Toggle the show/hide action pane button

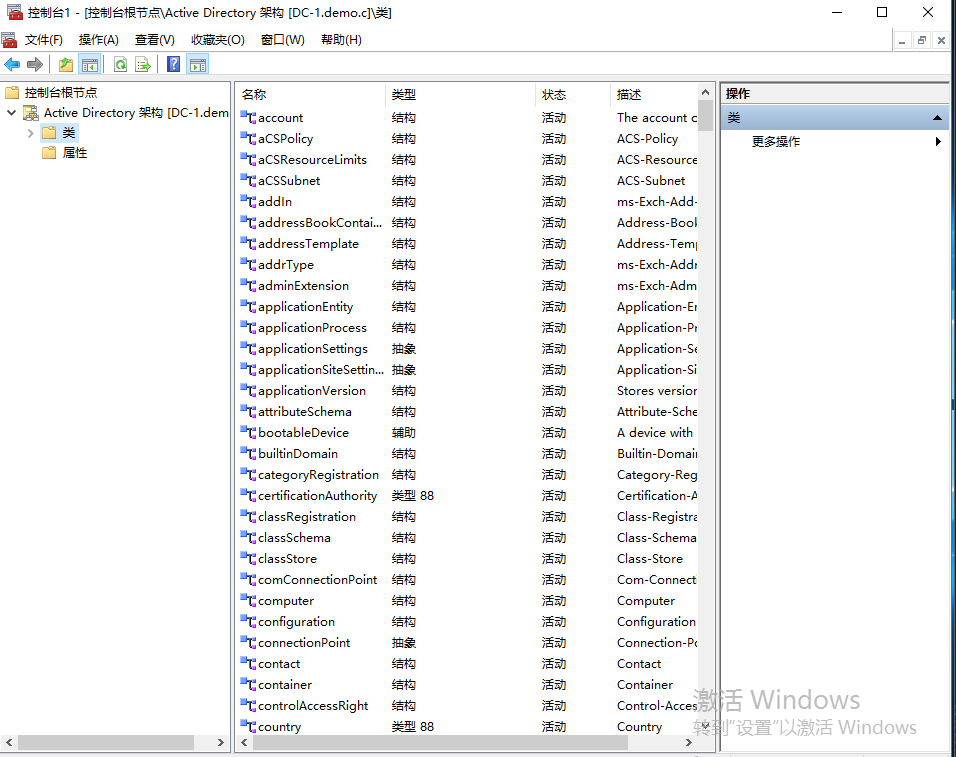tap(198, 65)
